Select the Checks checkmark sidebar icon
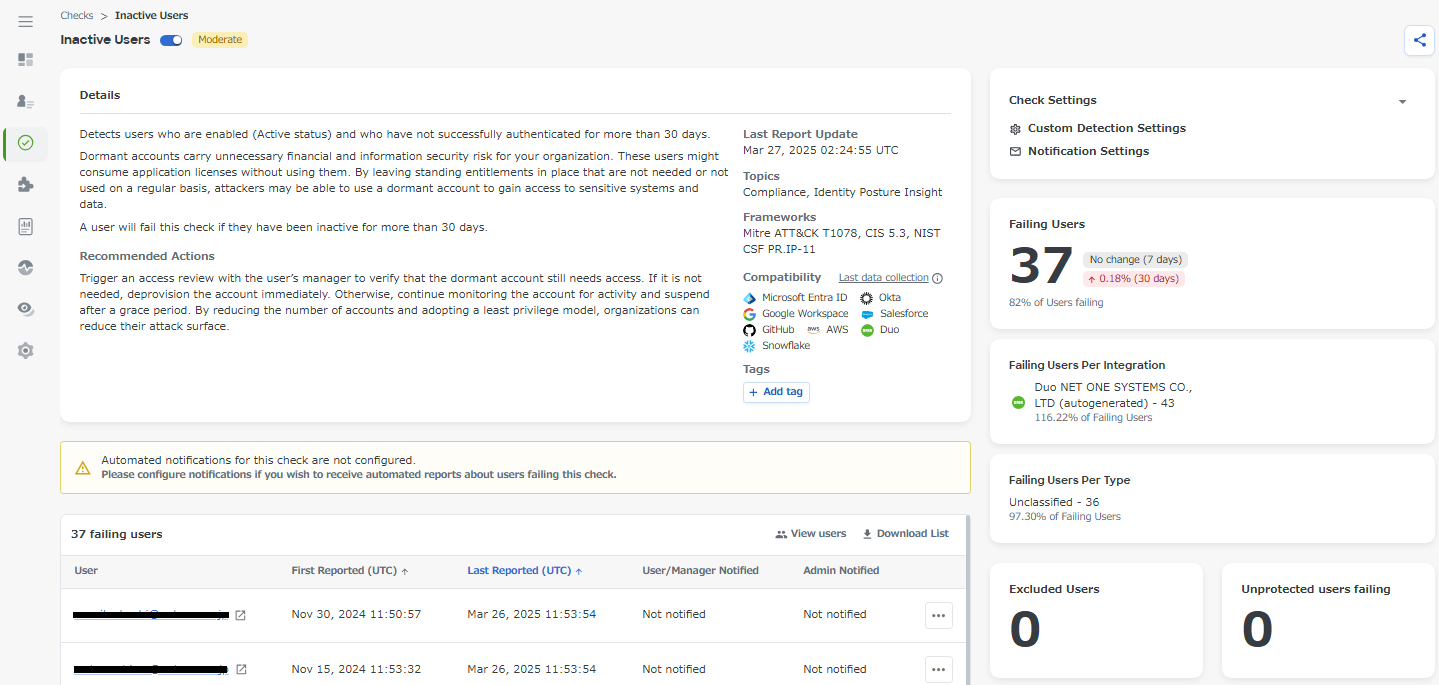The image size is (1439, 685). pyautogui.click(x=26, y=143)
